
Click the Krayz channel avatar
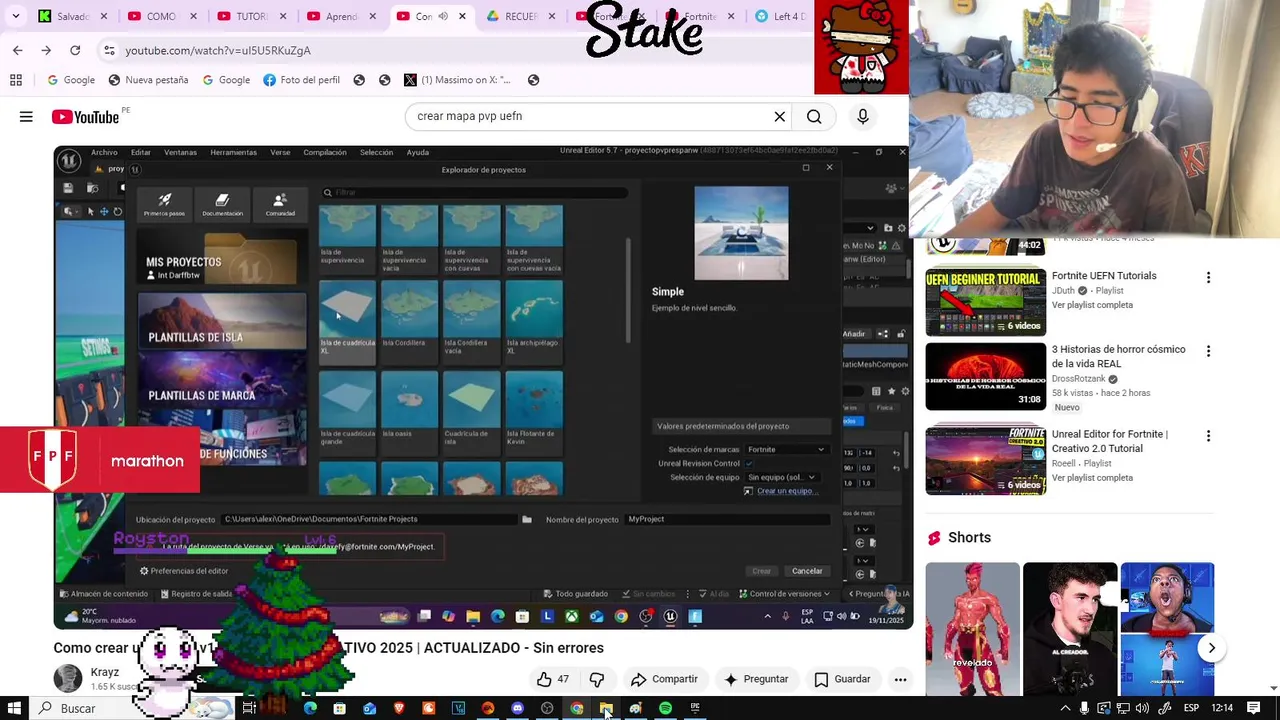[x=68, y=679]
